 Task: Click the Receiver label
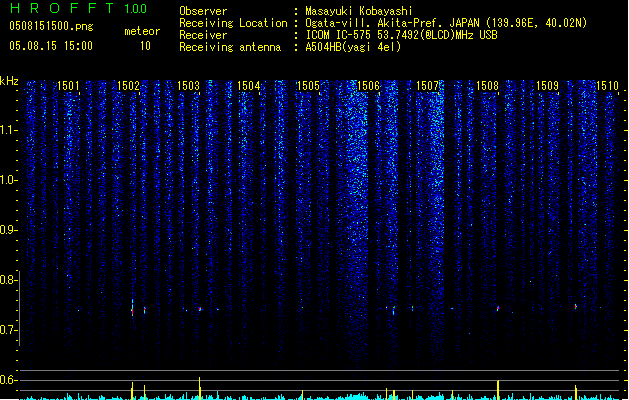tap(203, 35)
